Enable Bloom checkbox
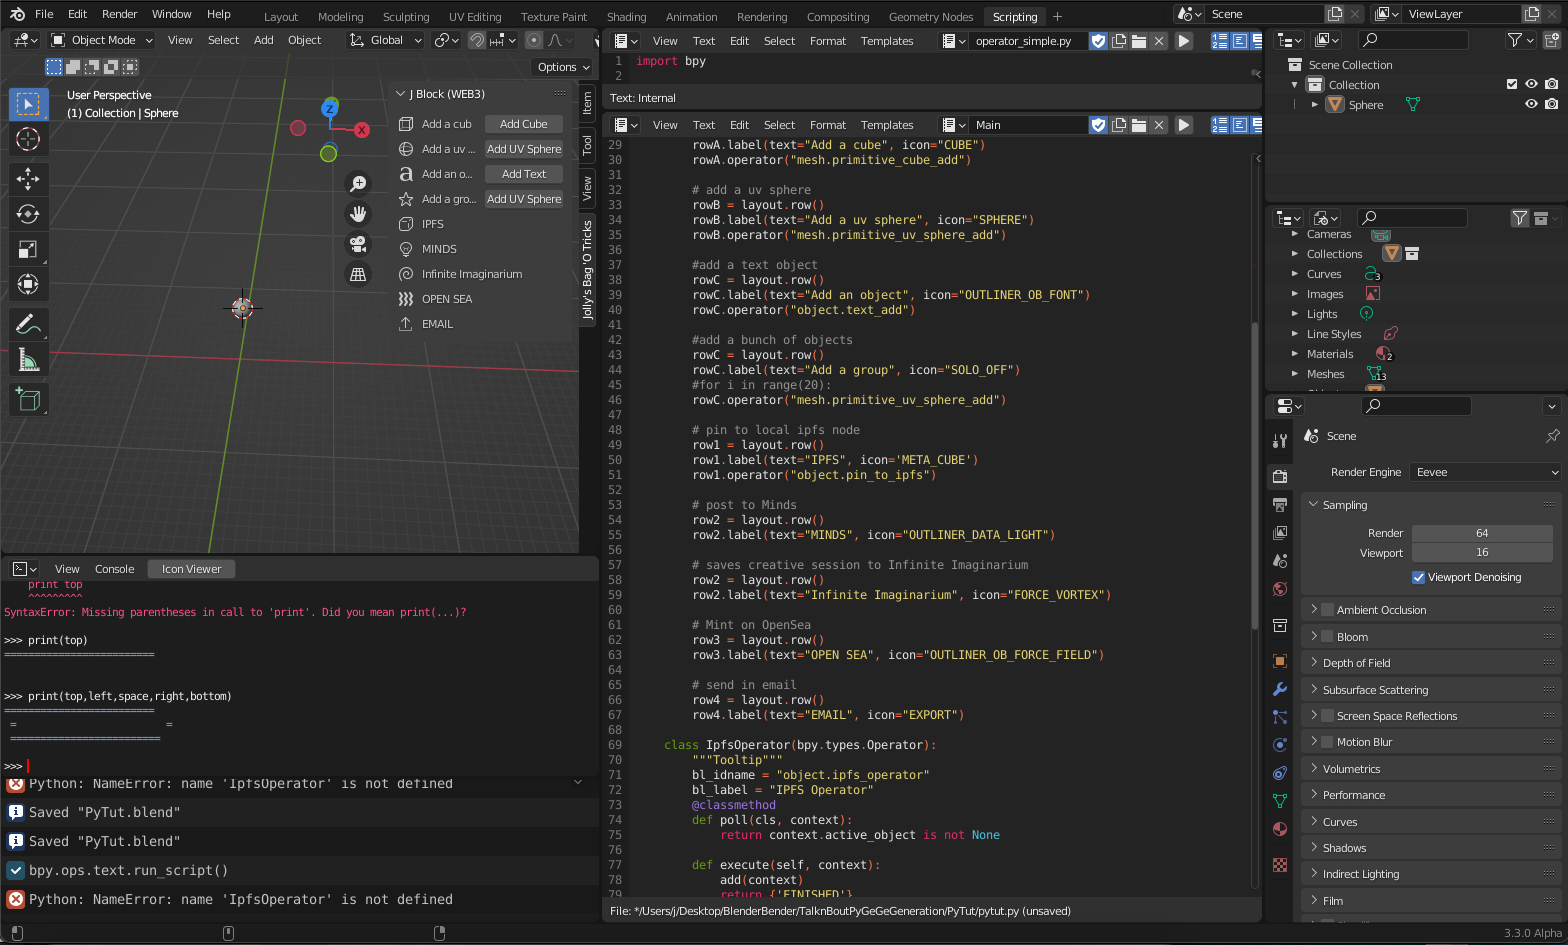Viewport: 1568px width, 945px height. (1328, 637)
